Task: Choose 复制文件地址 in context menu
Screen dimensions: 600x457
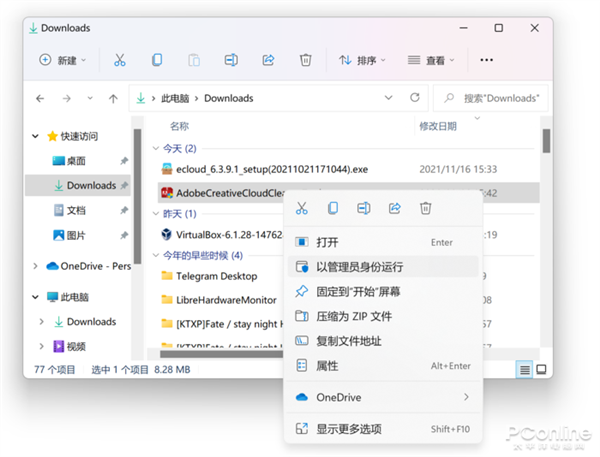Action: coord(383,341)
